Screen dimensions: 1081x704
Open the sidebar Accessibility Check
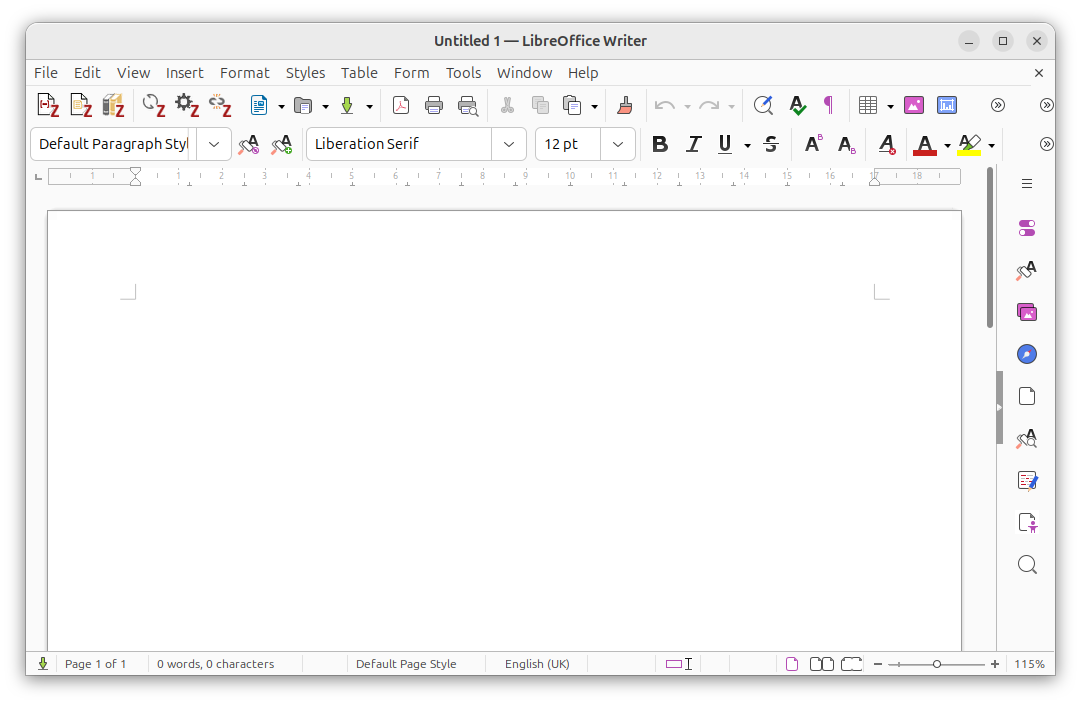coord(1027,523)
